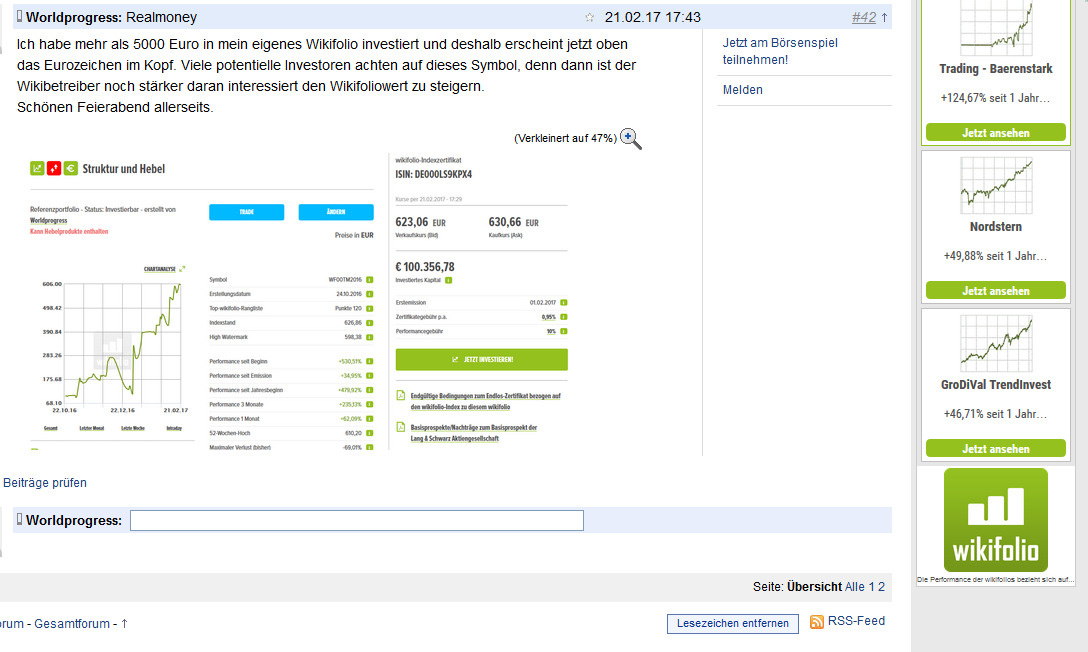Viewport: 1088px width, 652px height.
Task: Click the up arrow after Gesamtforum
Action: (124, 624)
